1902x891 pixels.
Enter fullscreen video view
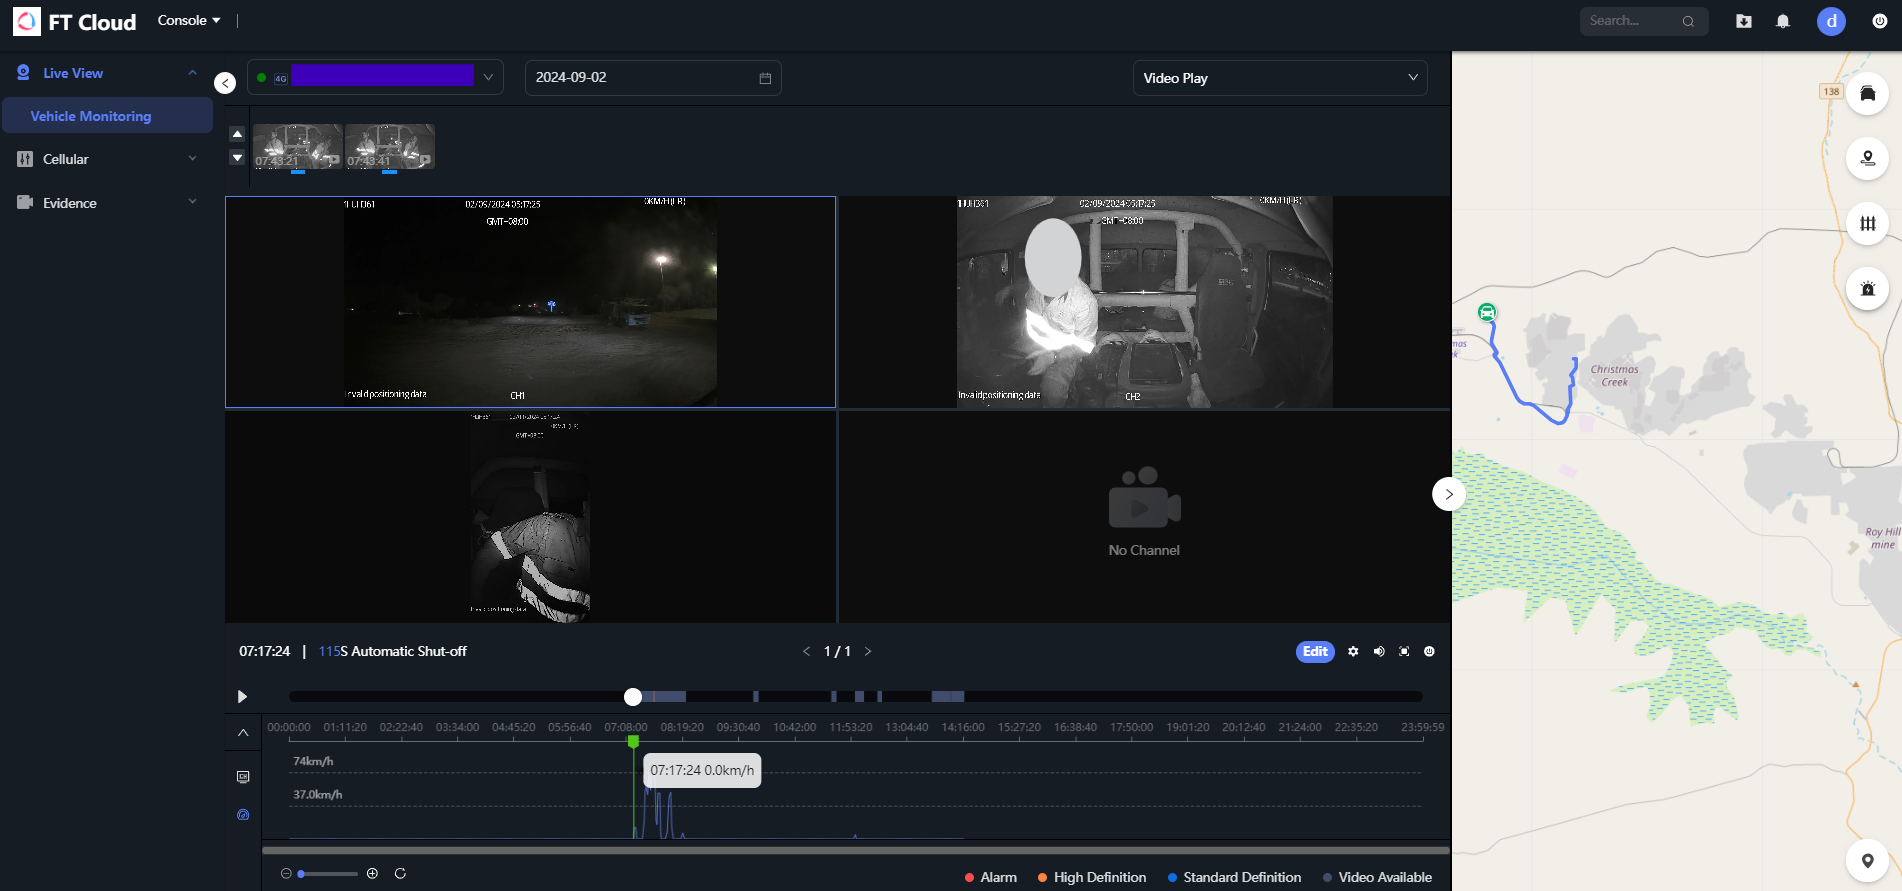pos(1404,651)
